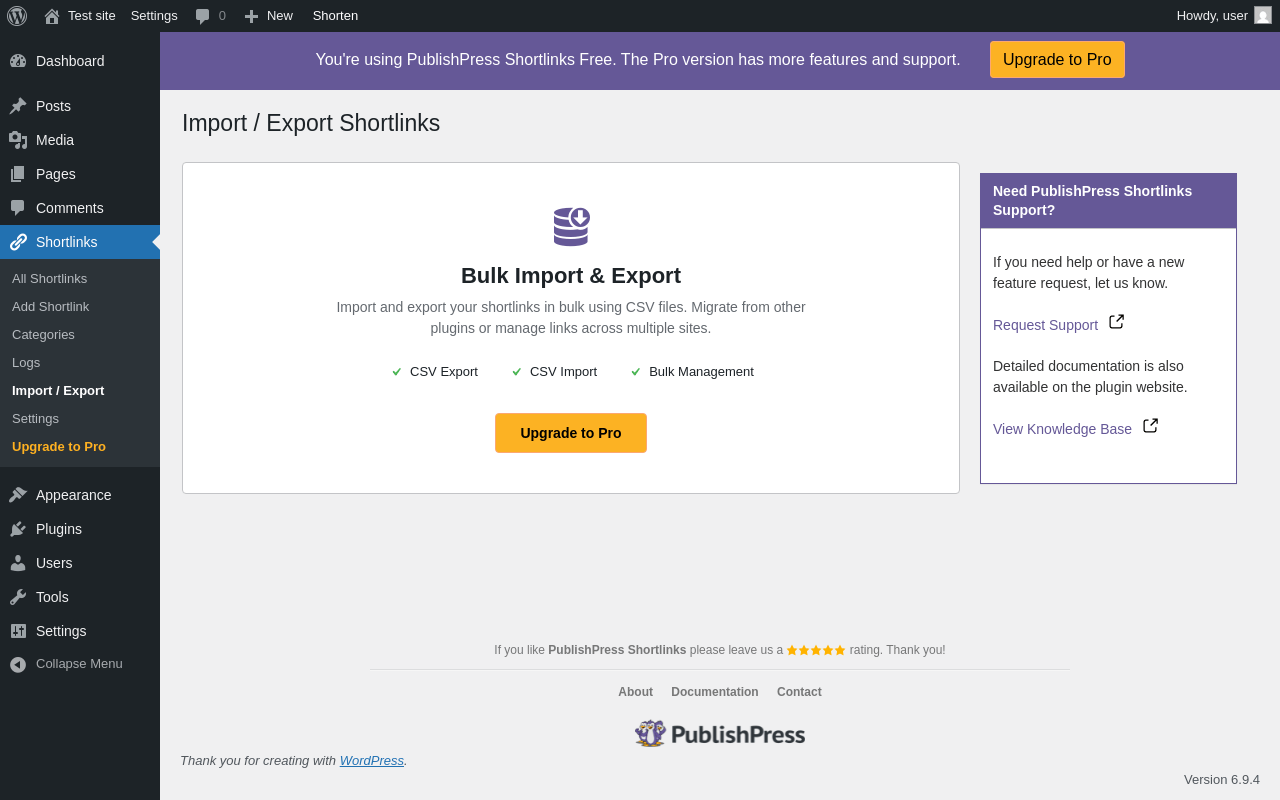
Task: Click external link icon beside Request Support
Action: coord(1116,322)
